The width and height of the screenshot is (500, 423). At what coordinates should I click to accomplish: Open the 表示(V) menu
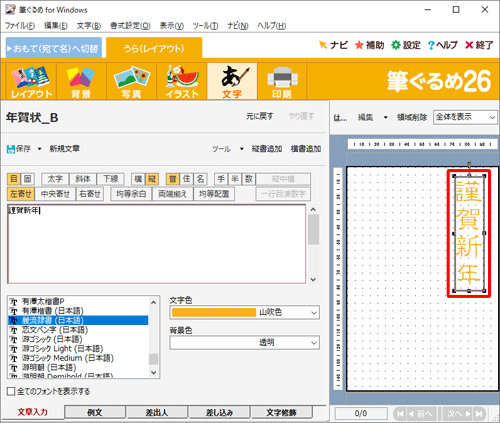click(x=171, y=26)
